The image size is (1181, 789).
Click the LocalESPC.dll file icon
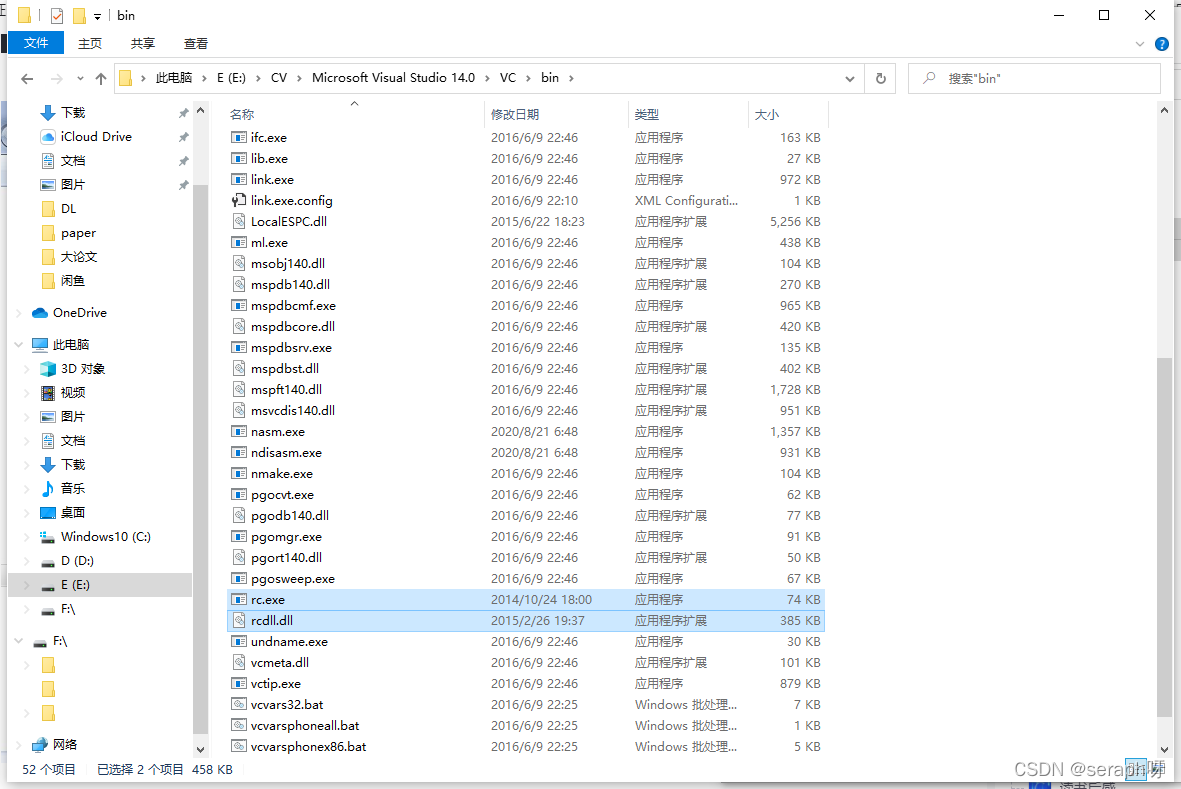[239, 221]
